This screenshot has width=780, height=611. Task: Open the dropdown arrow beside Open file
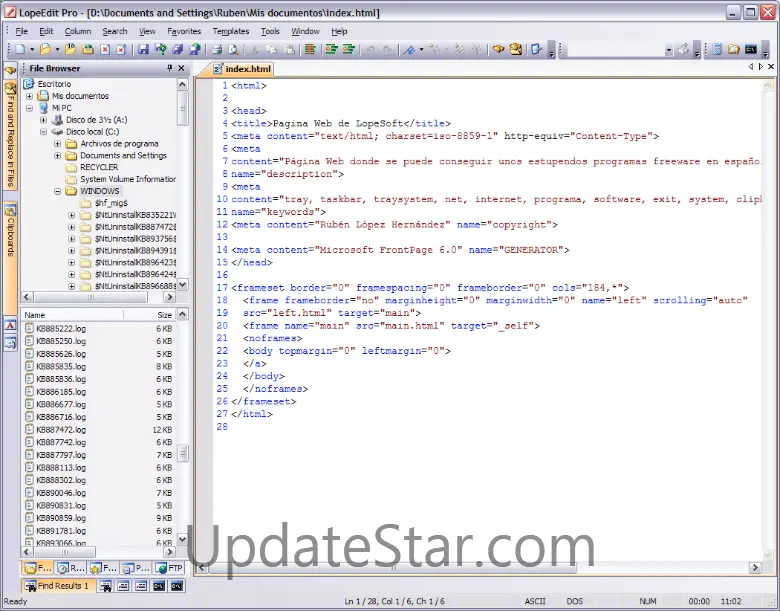click(57, 49)
